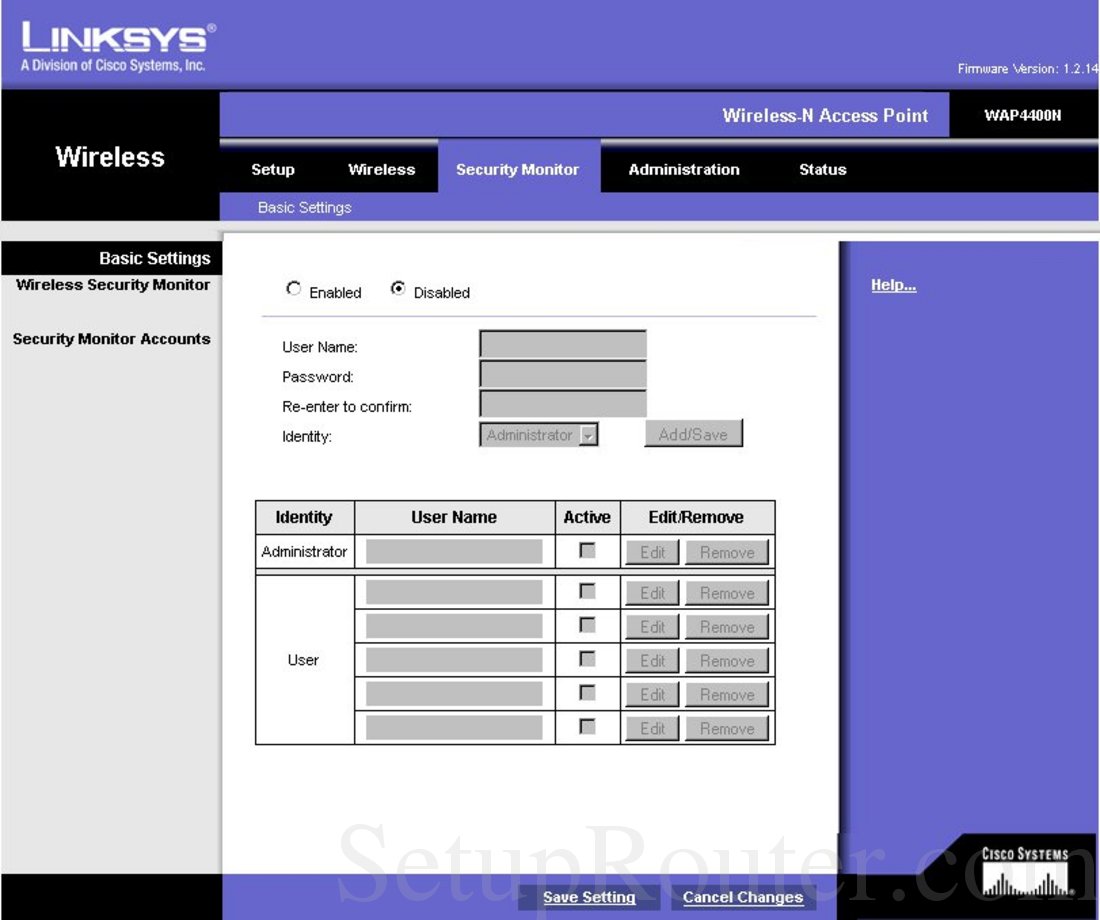Click Edit in the first User row

pos(652,593)
